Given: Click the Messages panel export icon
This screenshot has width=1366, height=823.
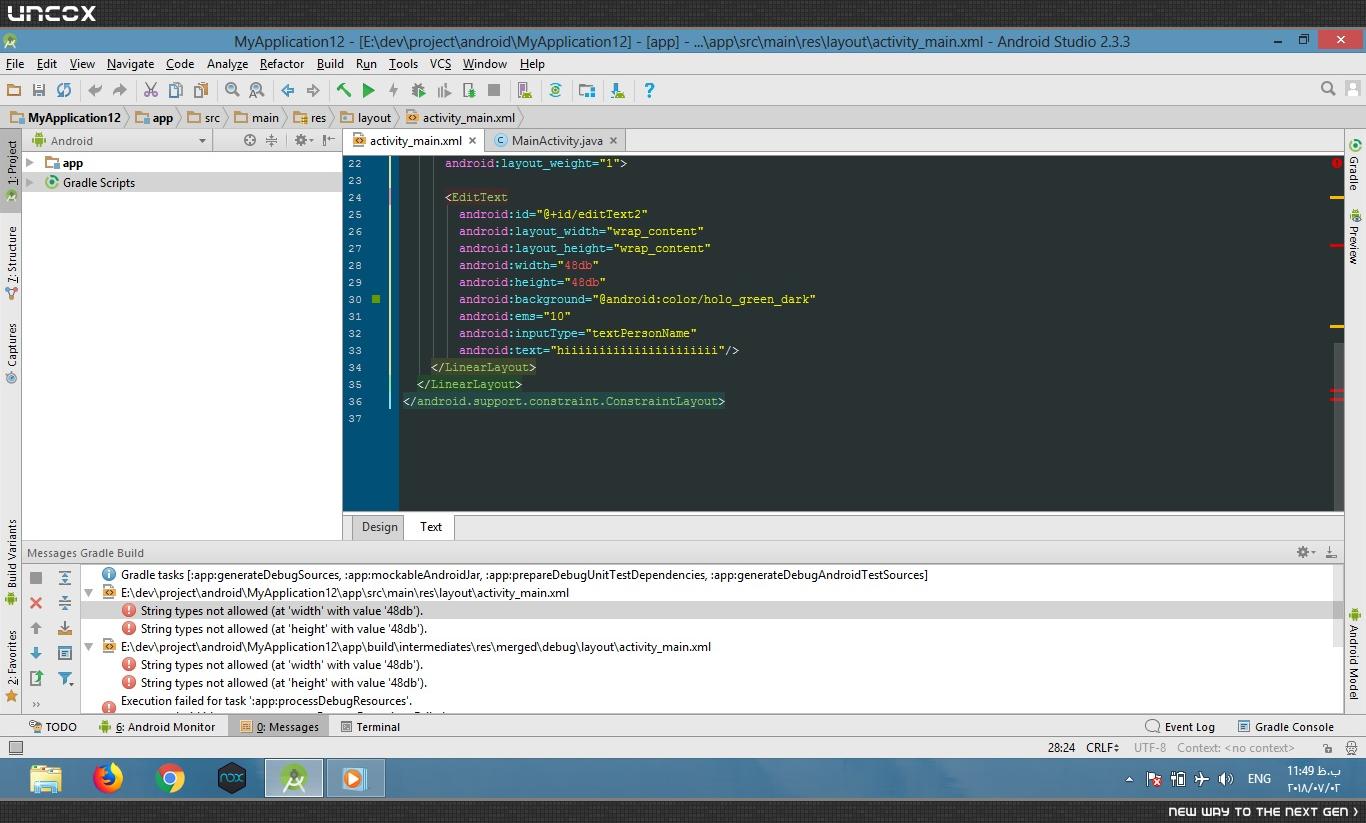Looking at the screenshot, I should click(36, 678).
